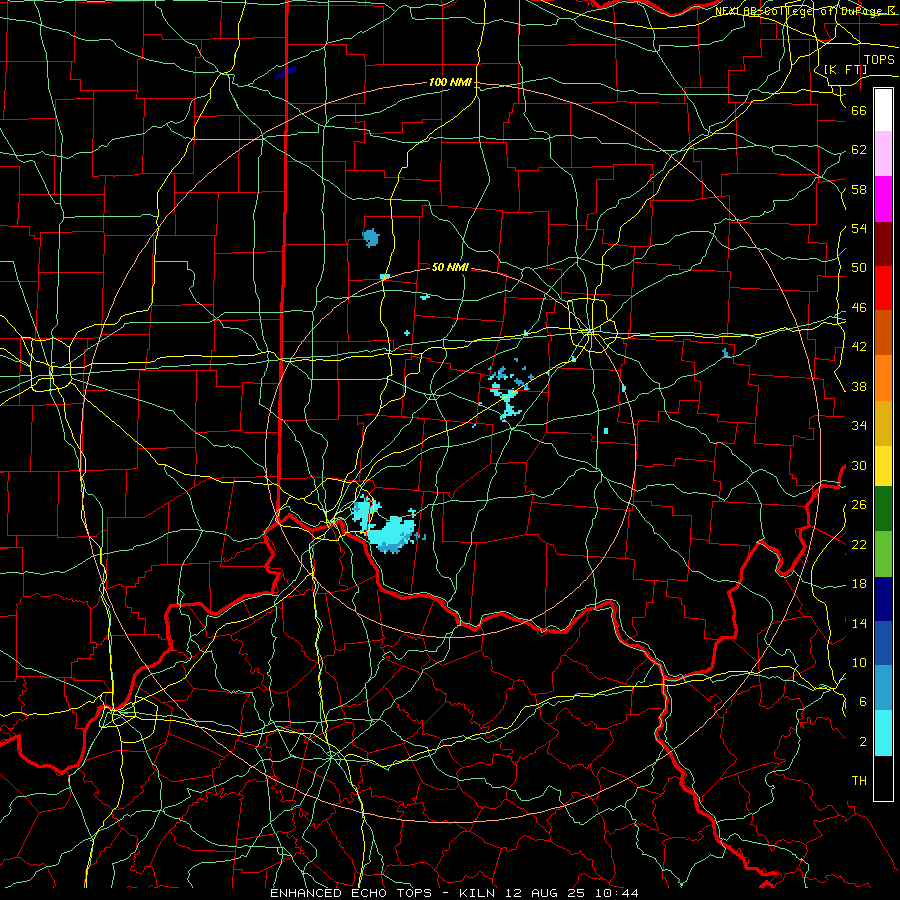Choose the gold legend swatch
900x900 pixels.
(x=883, y=424)
